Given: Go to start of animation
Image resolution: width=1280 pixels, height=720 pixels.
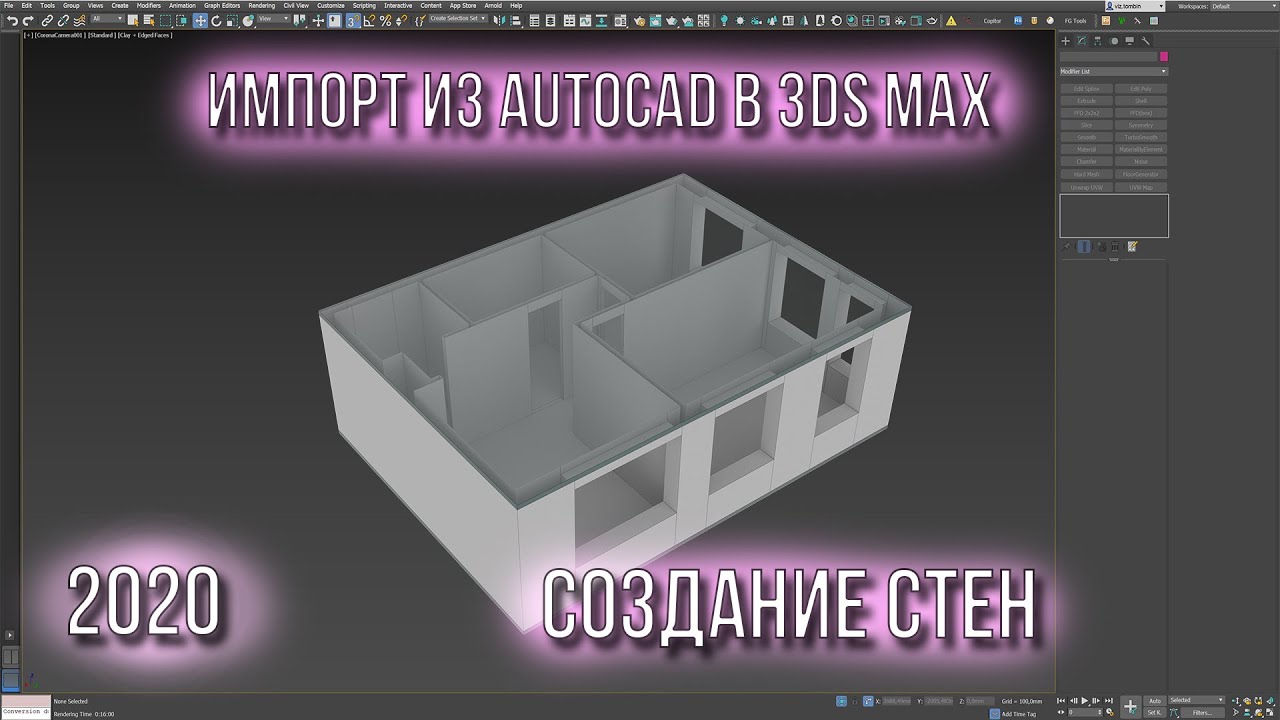Looking at the screenshot, I should (x=1061, y=701).
